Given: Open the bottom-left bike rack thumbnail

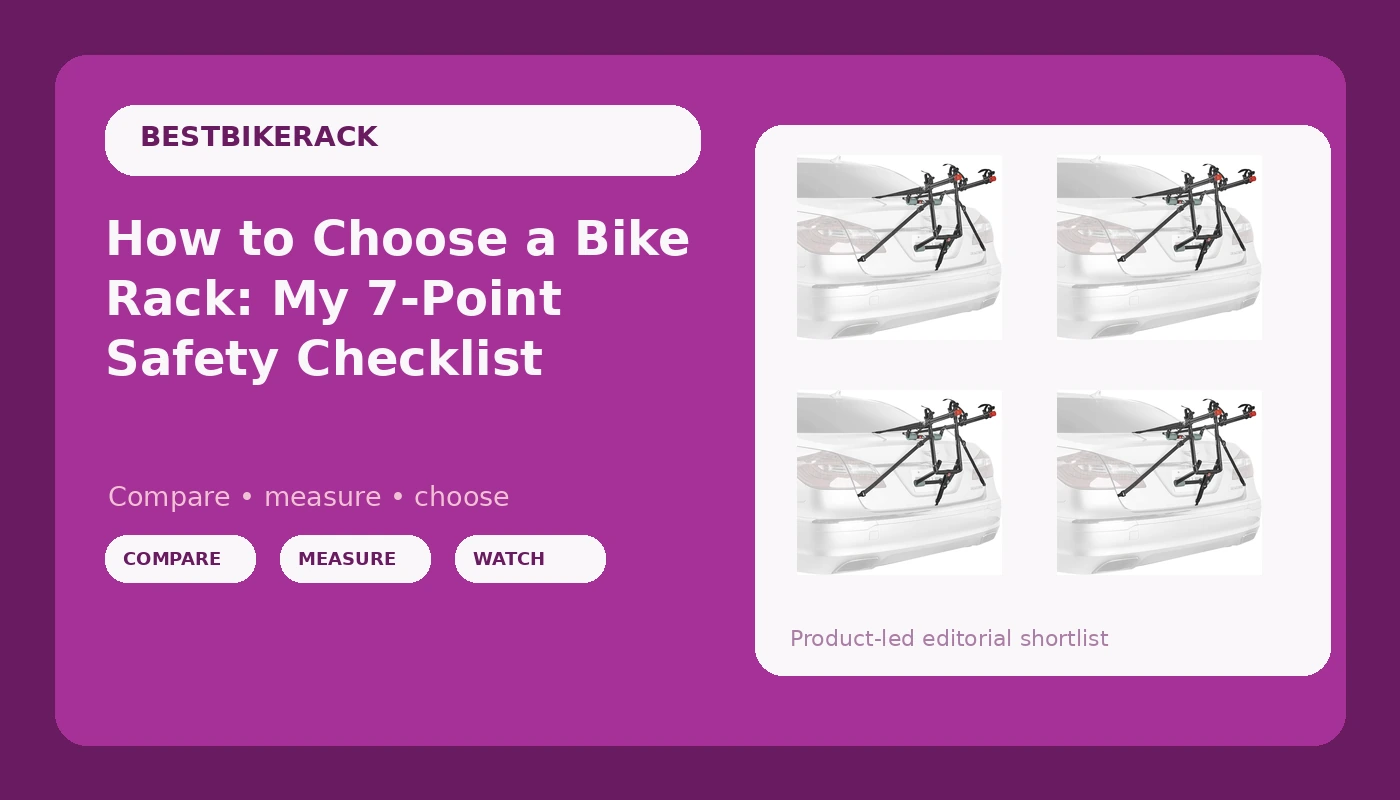Looking at the screenshot, I should click(899, 482).
